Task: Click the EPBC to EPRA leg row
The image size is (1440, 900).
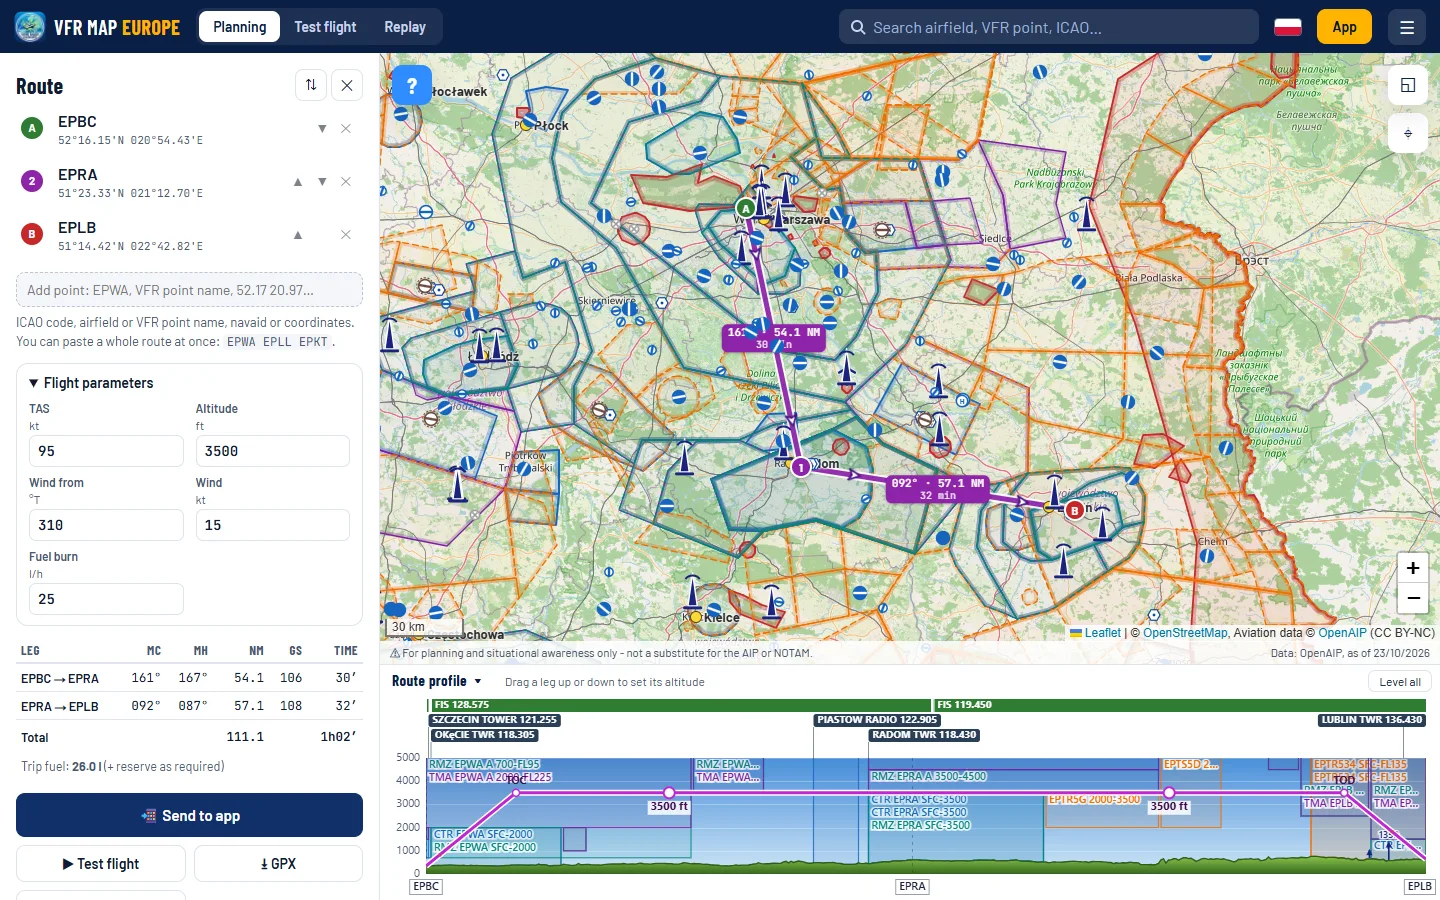Action: [x=189, y=678]
